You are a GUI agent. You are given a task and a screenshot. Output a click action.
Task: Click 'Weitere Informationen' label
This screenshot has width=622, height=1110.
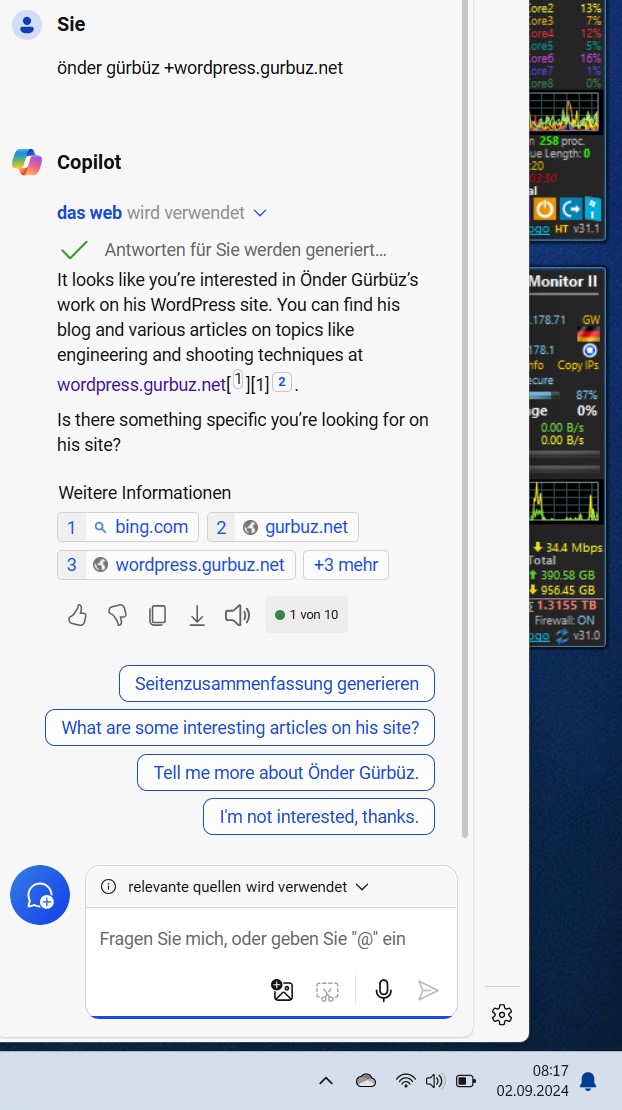tap(144, 493)
